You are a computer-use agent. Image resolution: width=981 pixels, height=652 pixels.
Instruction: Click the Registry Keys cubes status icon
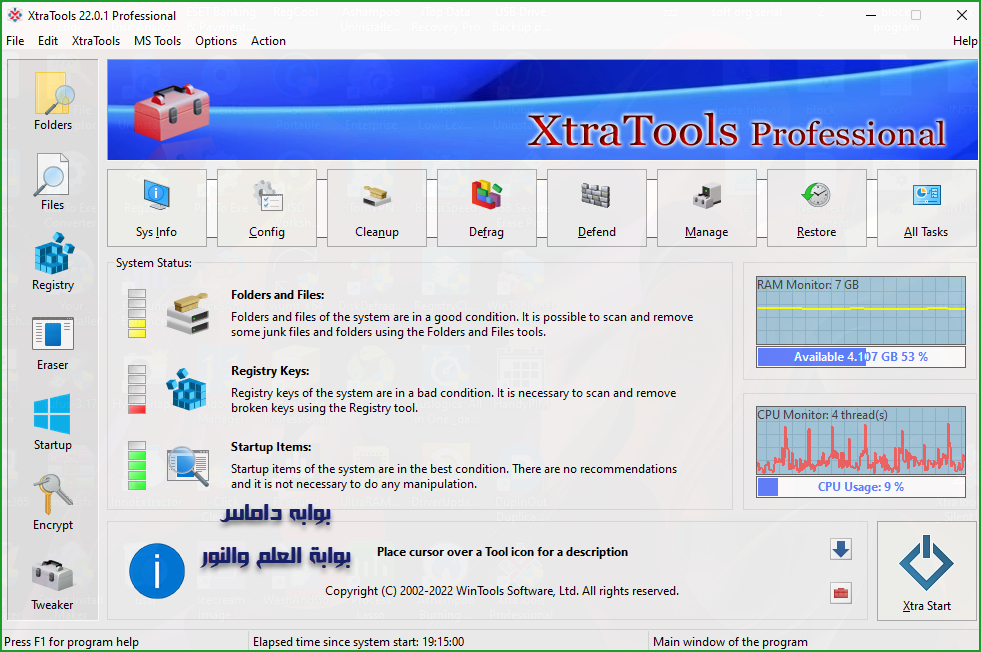186,389
